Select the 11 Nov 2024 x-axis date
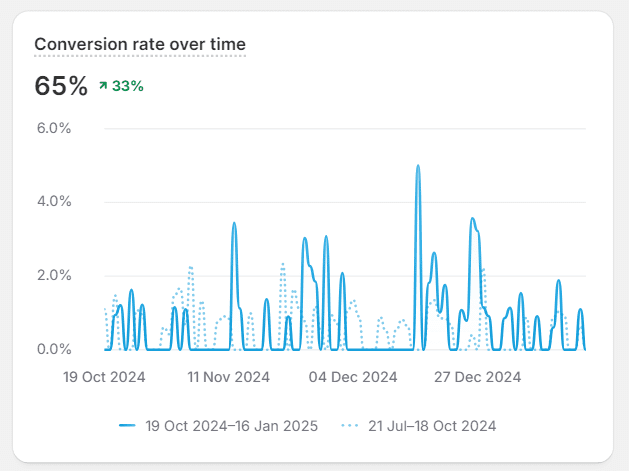 (228, 377)
